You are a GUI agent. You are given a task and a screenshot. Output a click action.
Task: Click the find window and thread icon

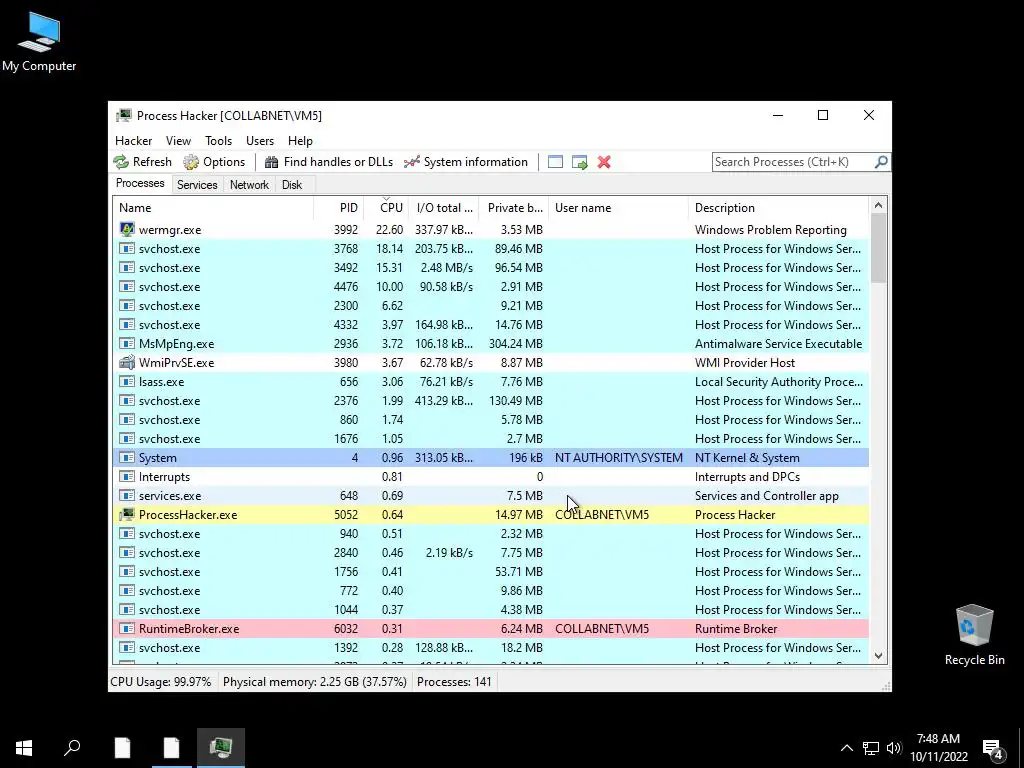(579, 162)
